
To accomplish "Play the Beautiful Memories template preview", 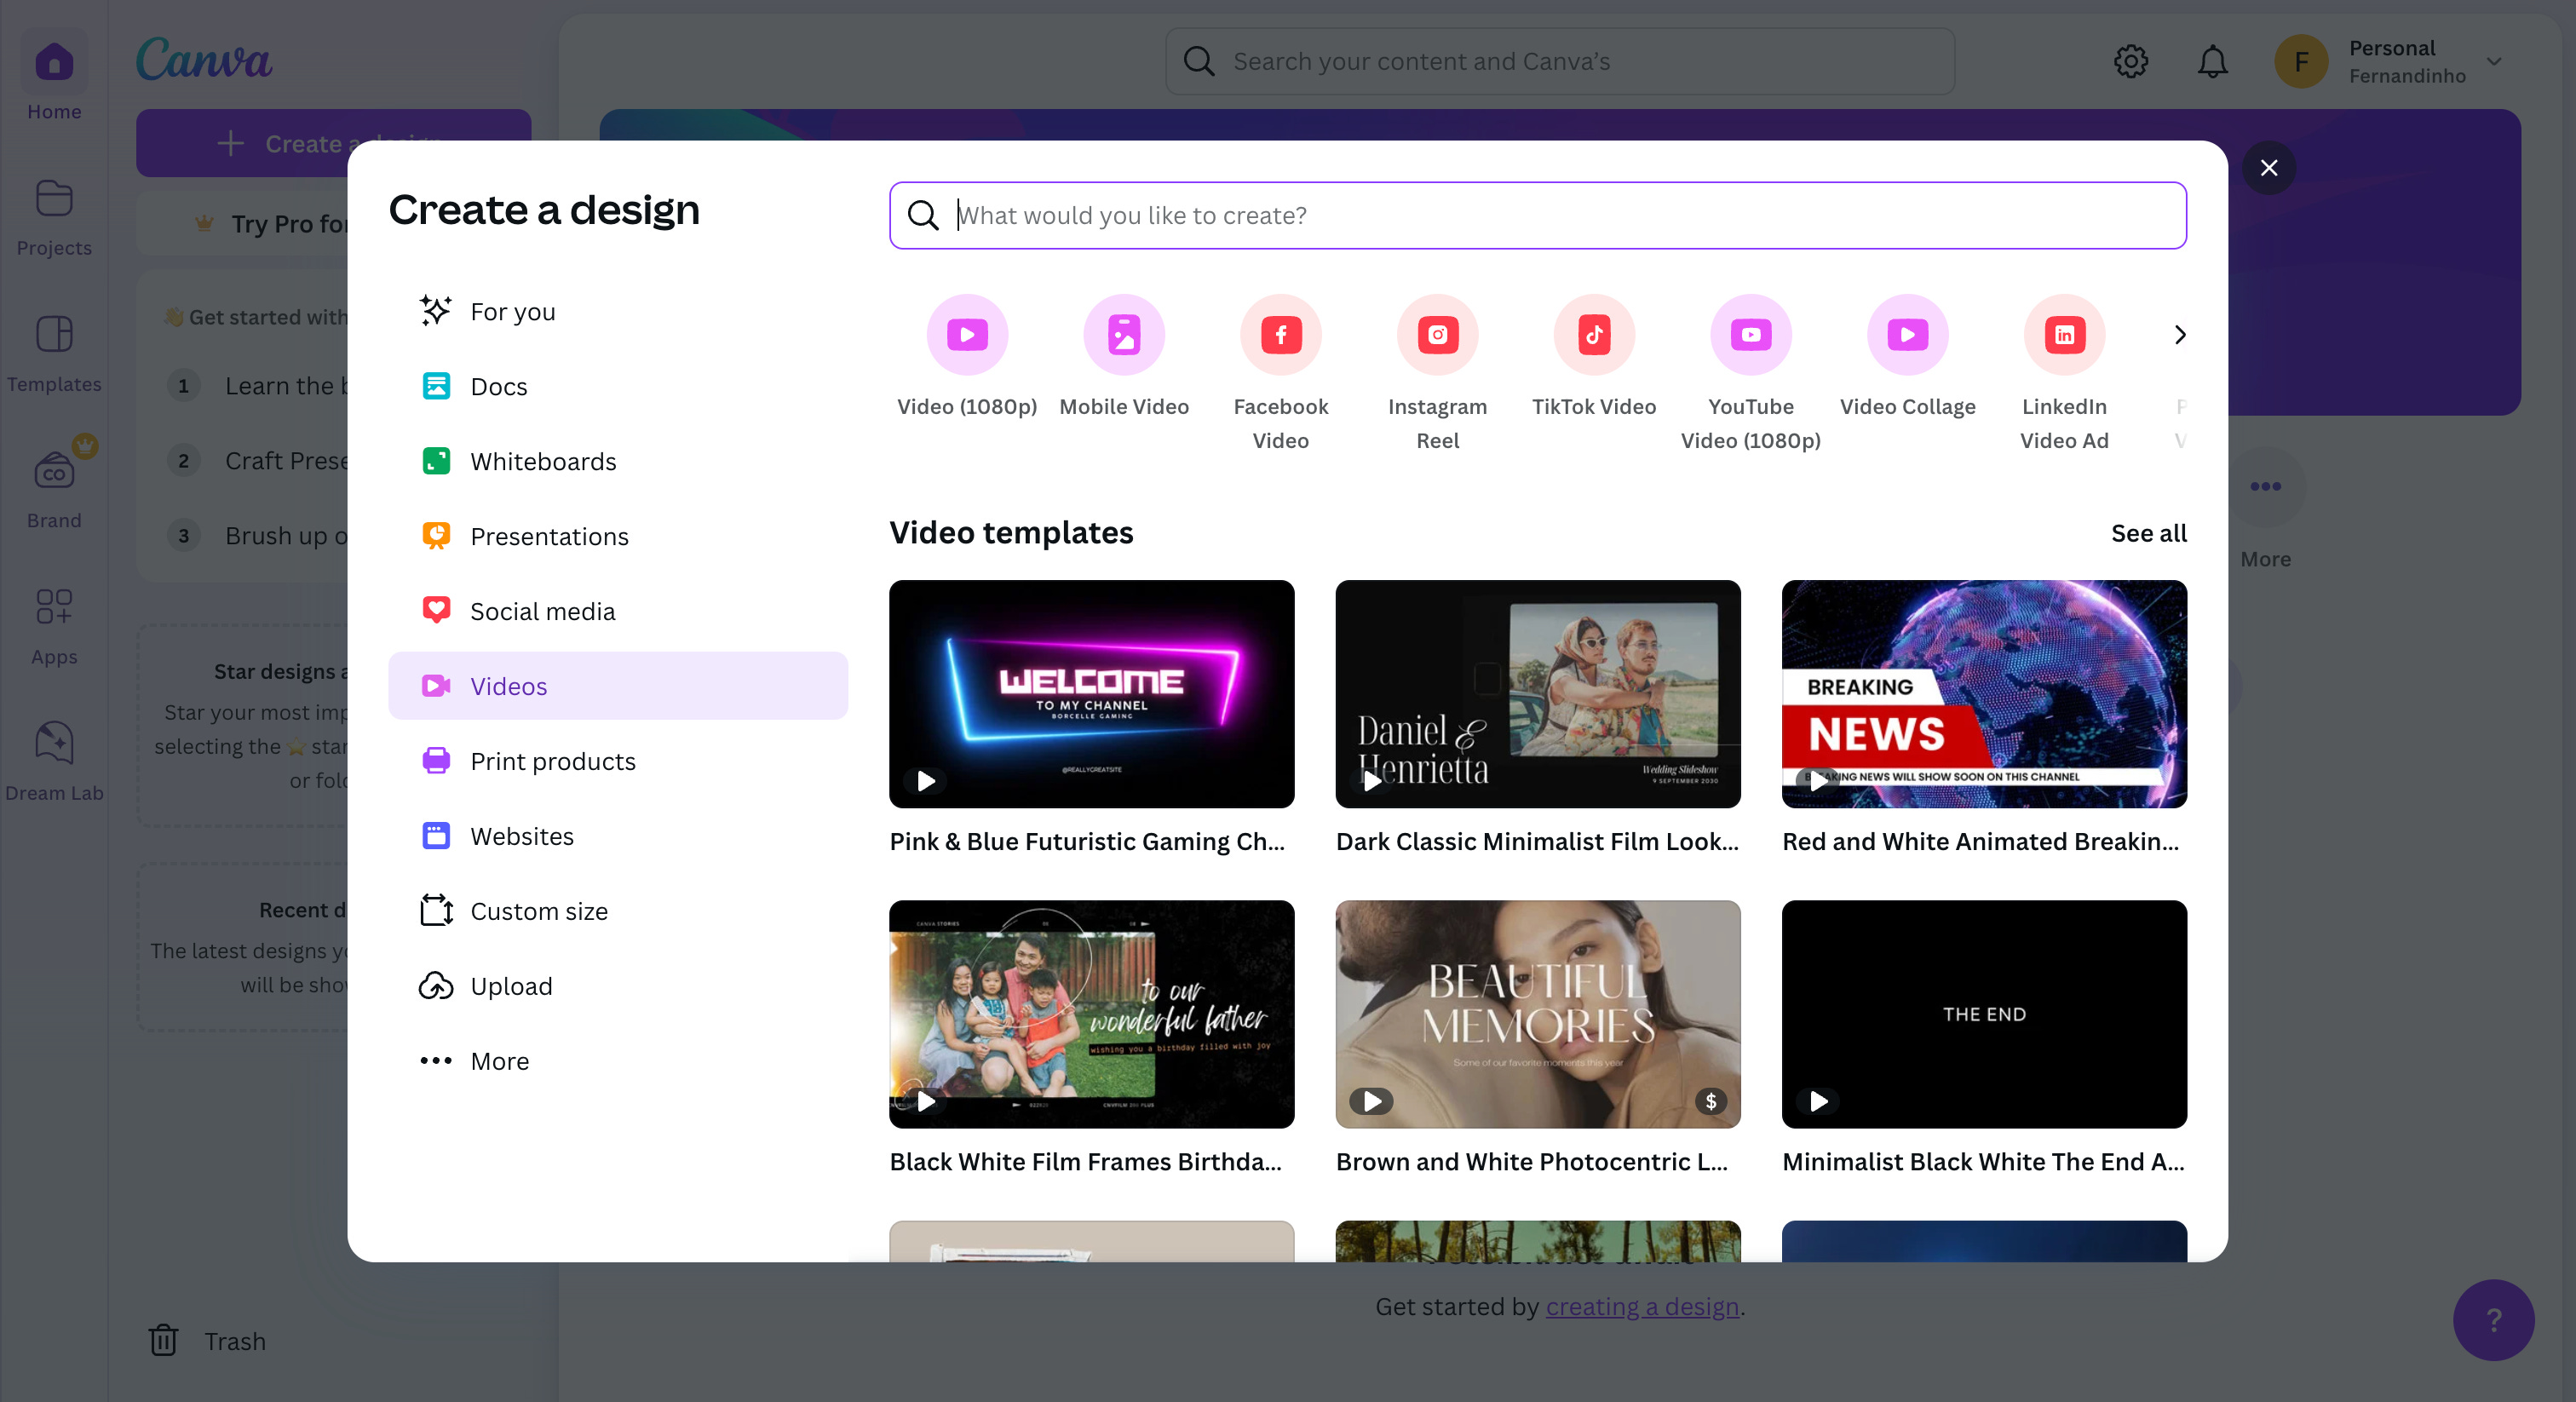I will (x=1371, y=1101).
